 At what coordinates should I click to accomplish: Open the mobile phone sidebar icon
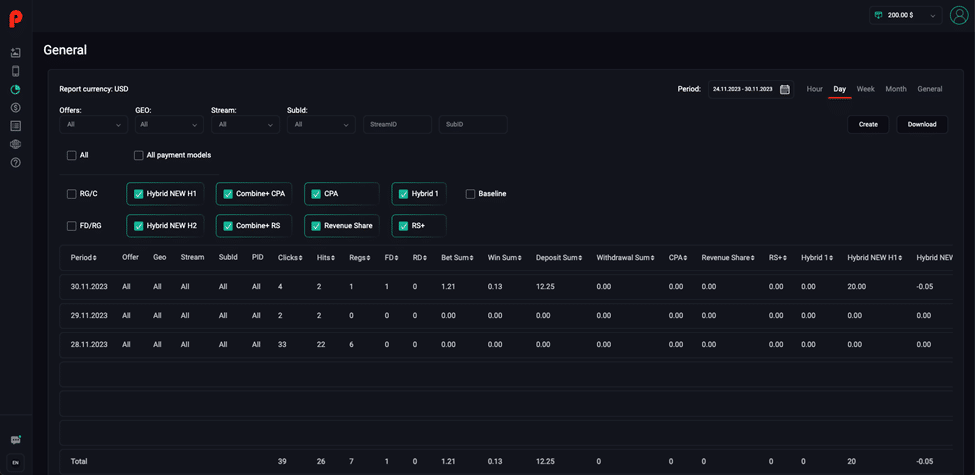(16, 71)
